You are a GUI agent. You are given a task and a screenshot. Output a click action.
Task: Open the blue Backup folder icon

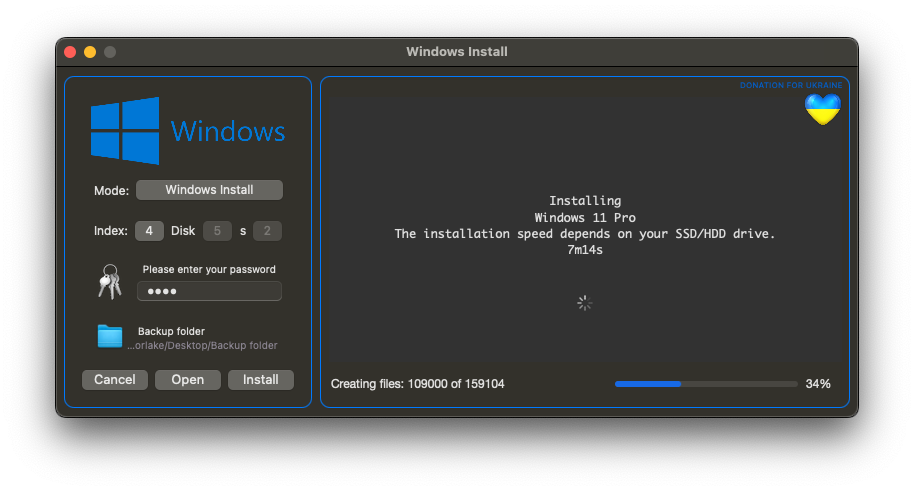click(110, 336)
